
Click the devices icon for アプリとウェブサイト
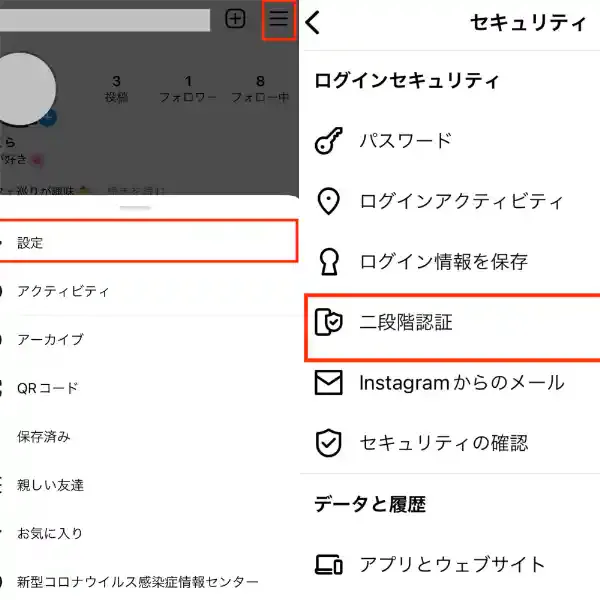(329, 564)
